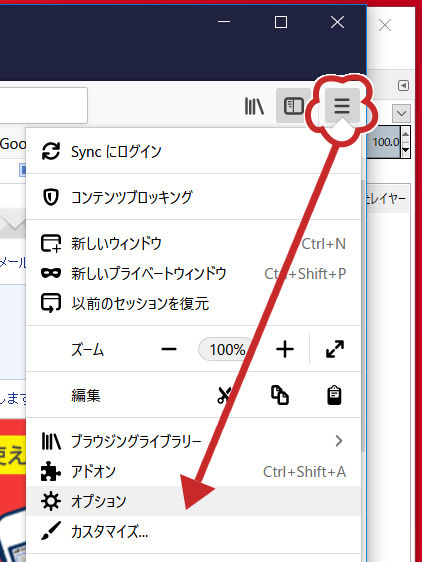Copy using the copy pages icon
Viewport: 422px width, 562px height.
coord(280,395)
